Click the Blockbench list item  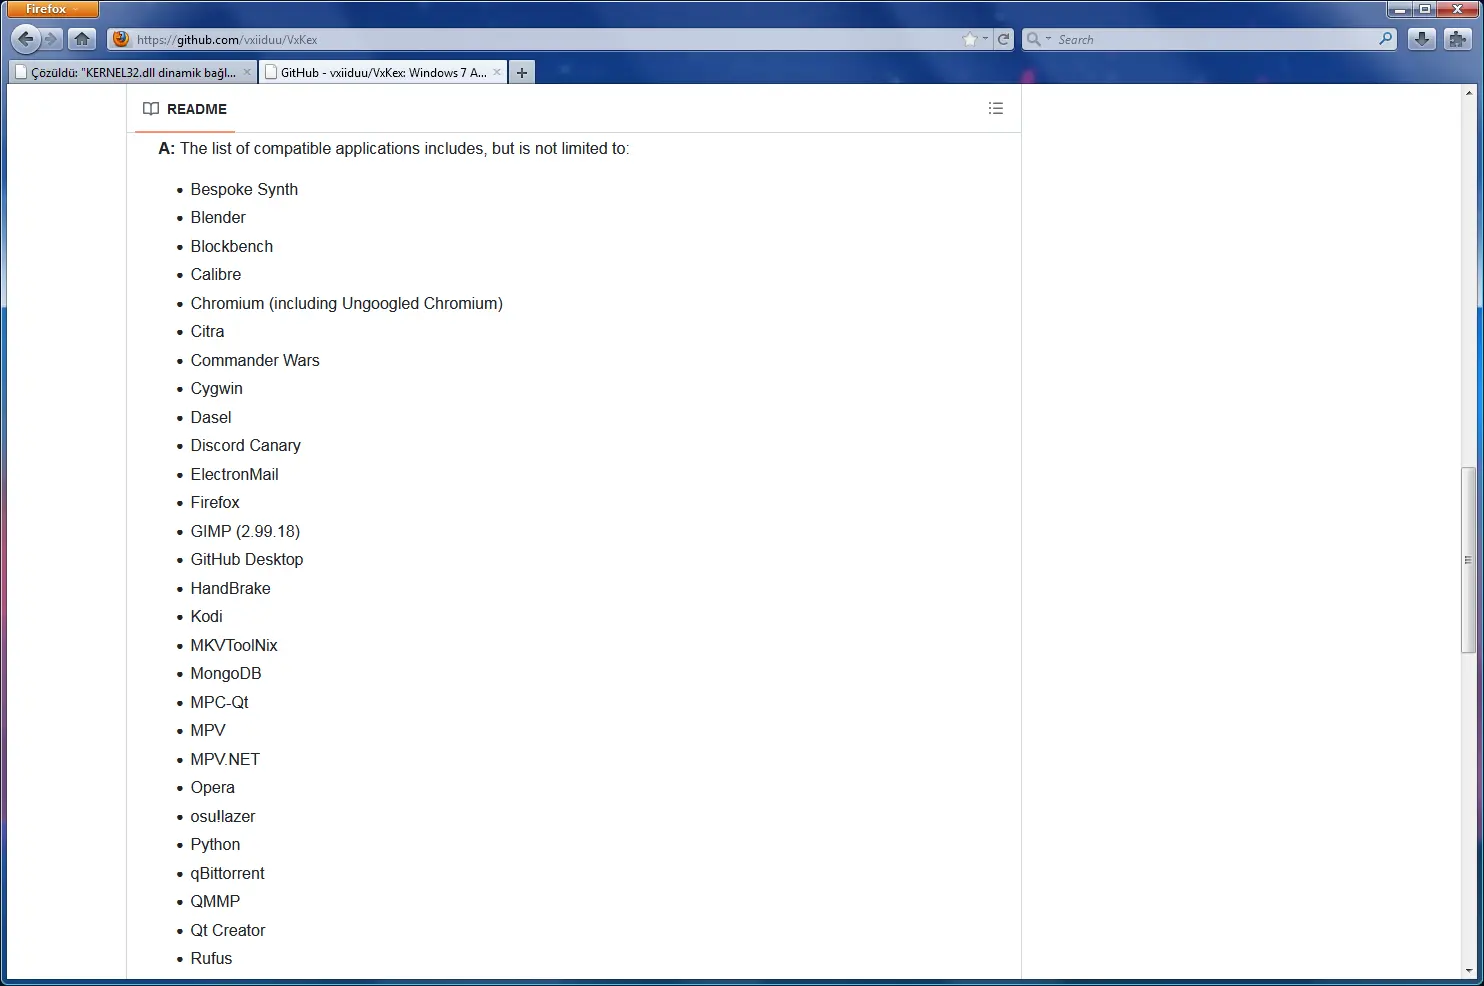[231, 246]
